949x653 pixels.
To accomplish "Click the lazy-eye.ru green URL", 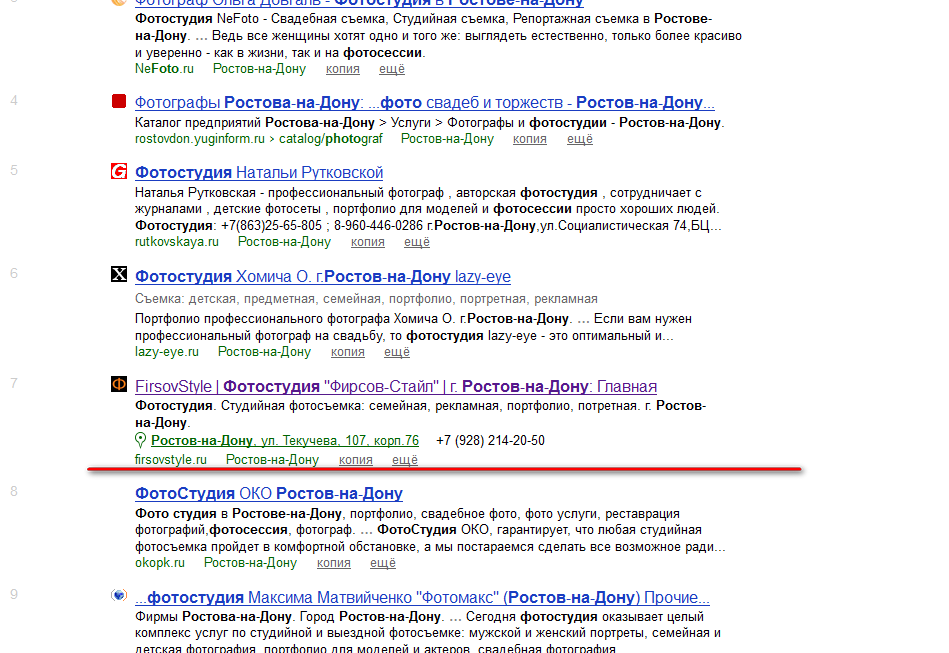I will (x=166, y=352).
